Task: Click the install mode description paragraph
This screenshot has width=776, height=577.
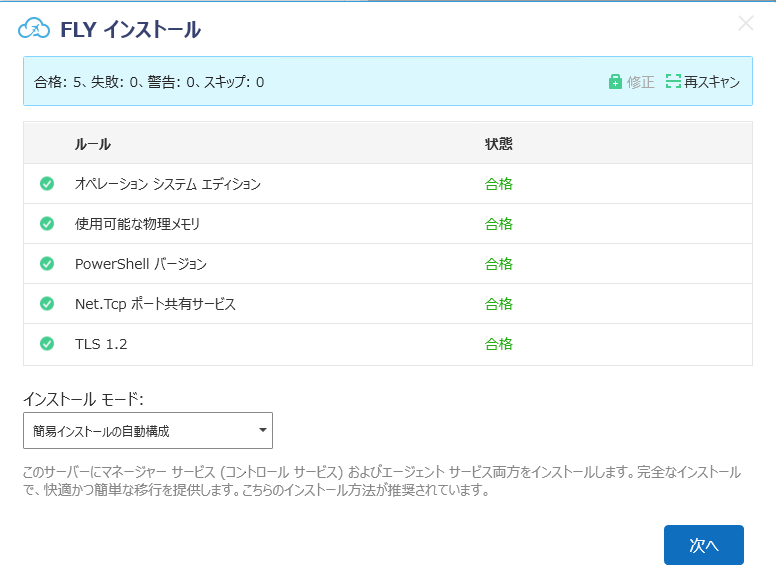Action: (382, 481)
